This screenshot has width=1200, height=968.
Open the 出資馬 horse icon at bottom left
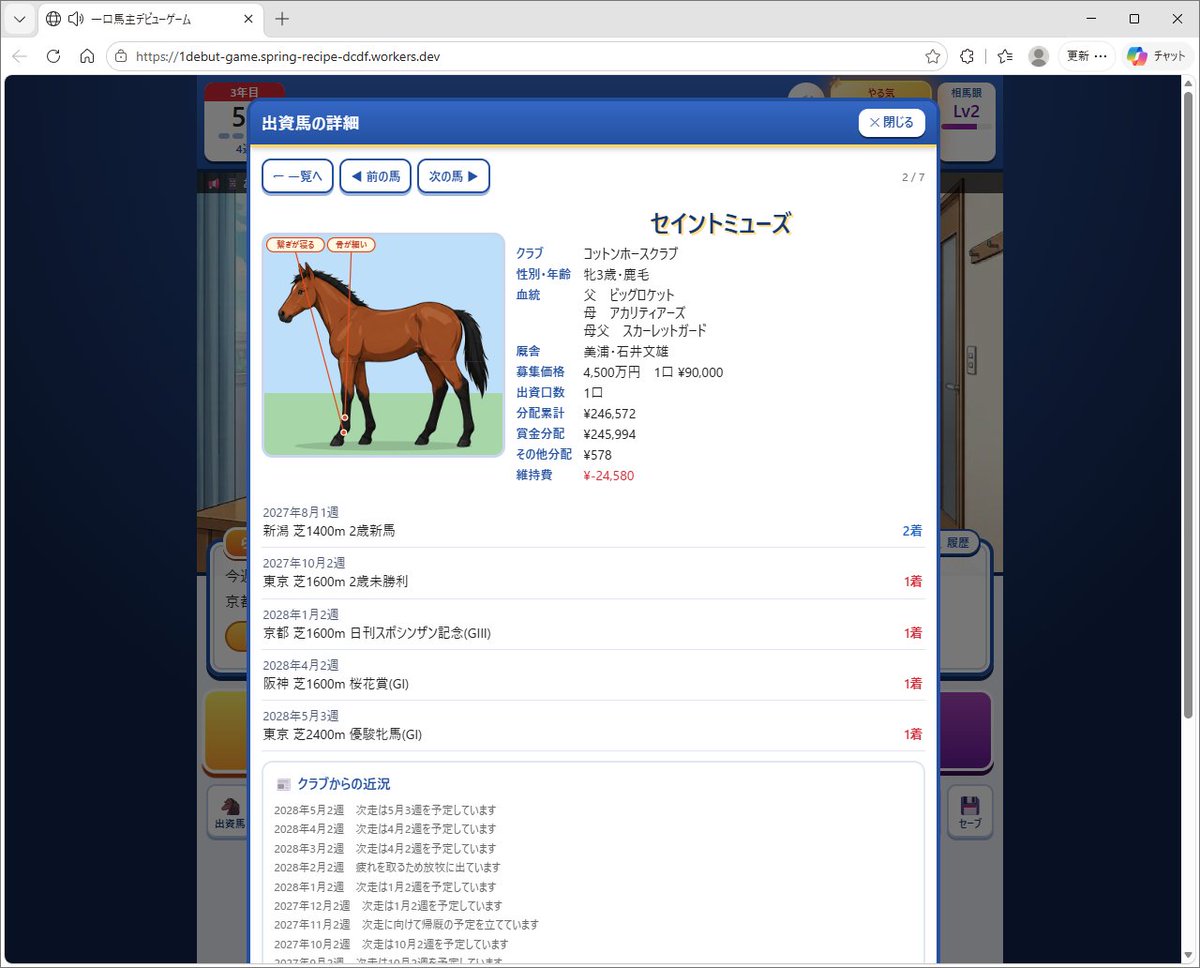pyautogui.click(x=229, y=812)
